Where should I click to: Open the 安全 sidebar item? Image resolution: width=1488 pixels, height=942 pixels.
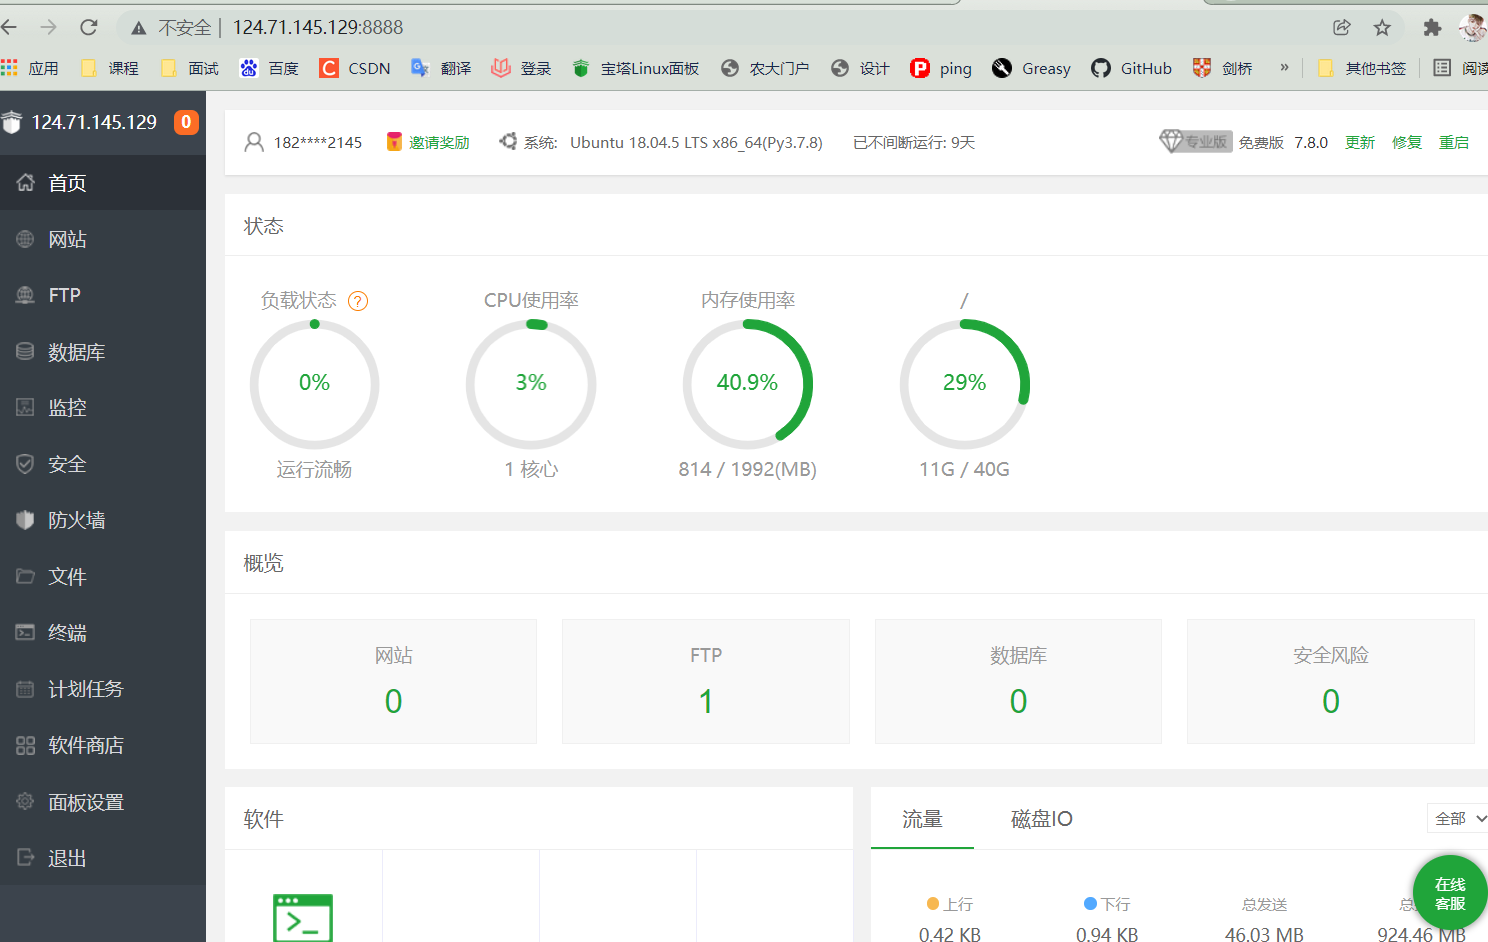103,464
